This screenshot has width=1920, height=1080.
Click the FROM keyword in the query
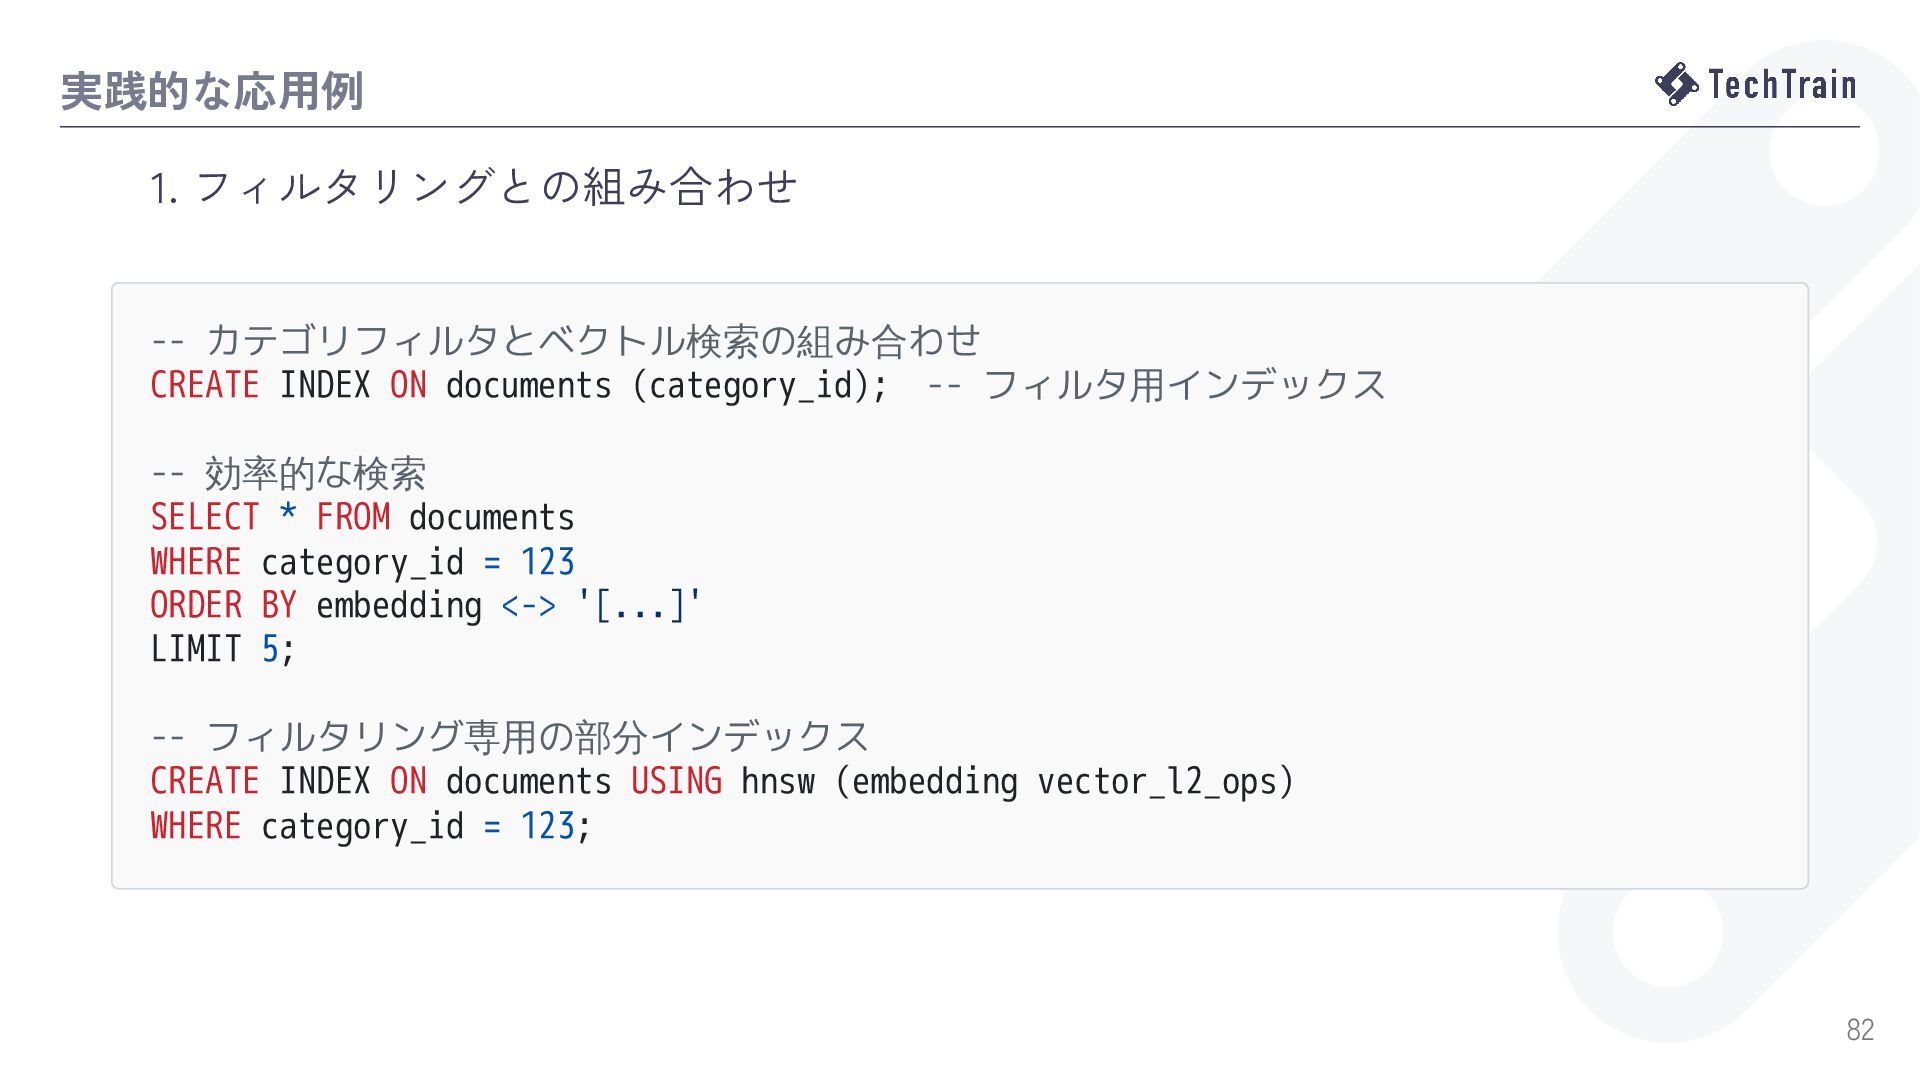click(353, 517)
